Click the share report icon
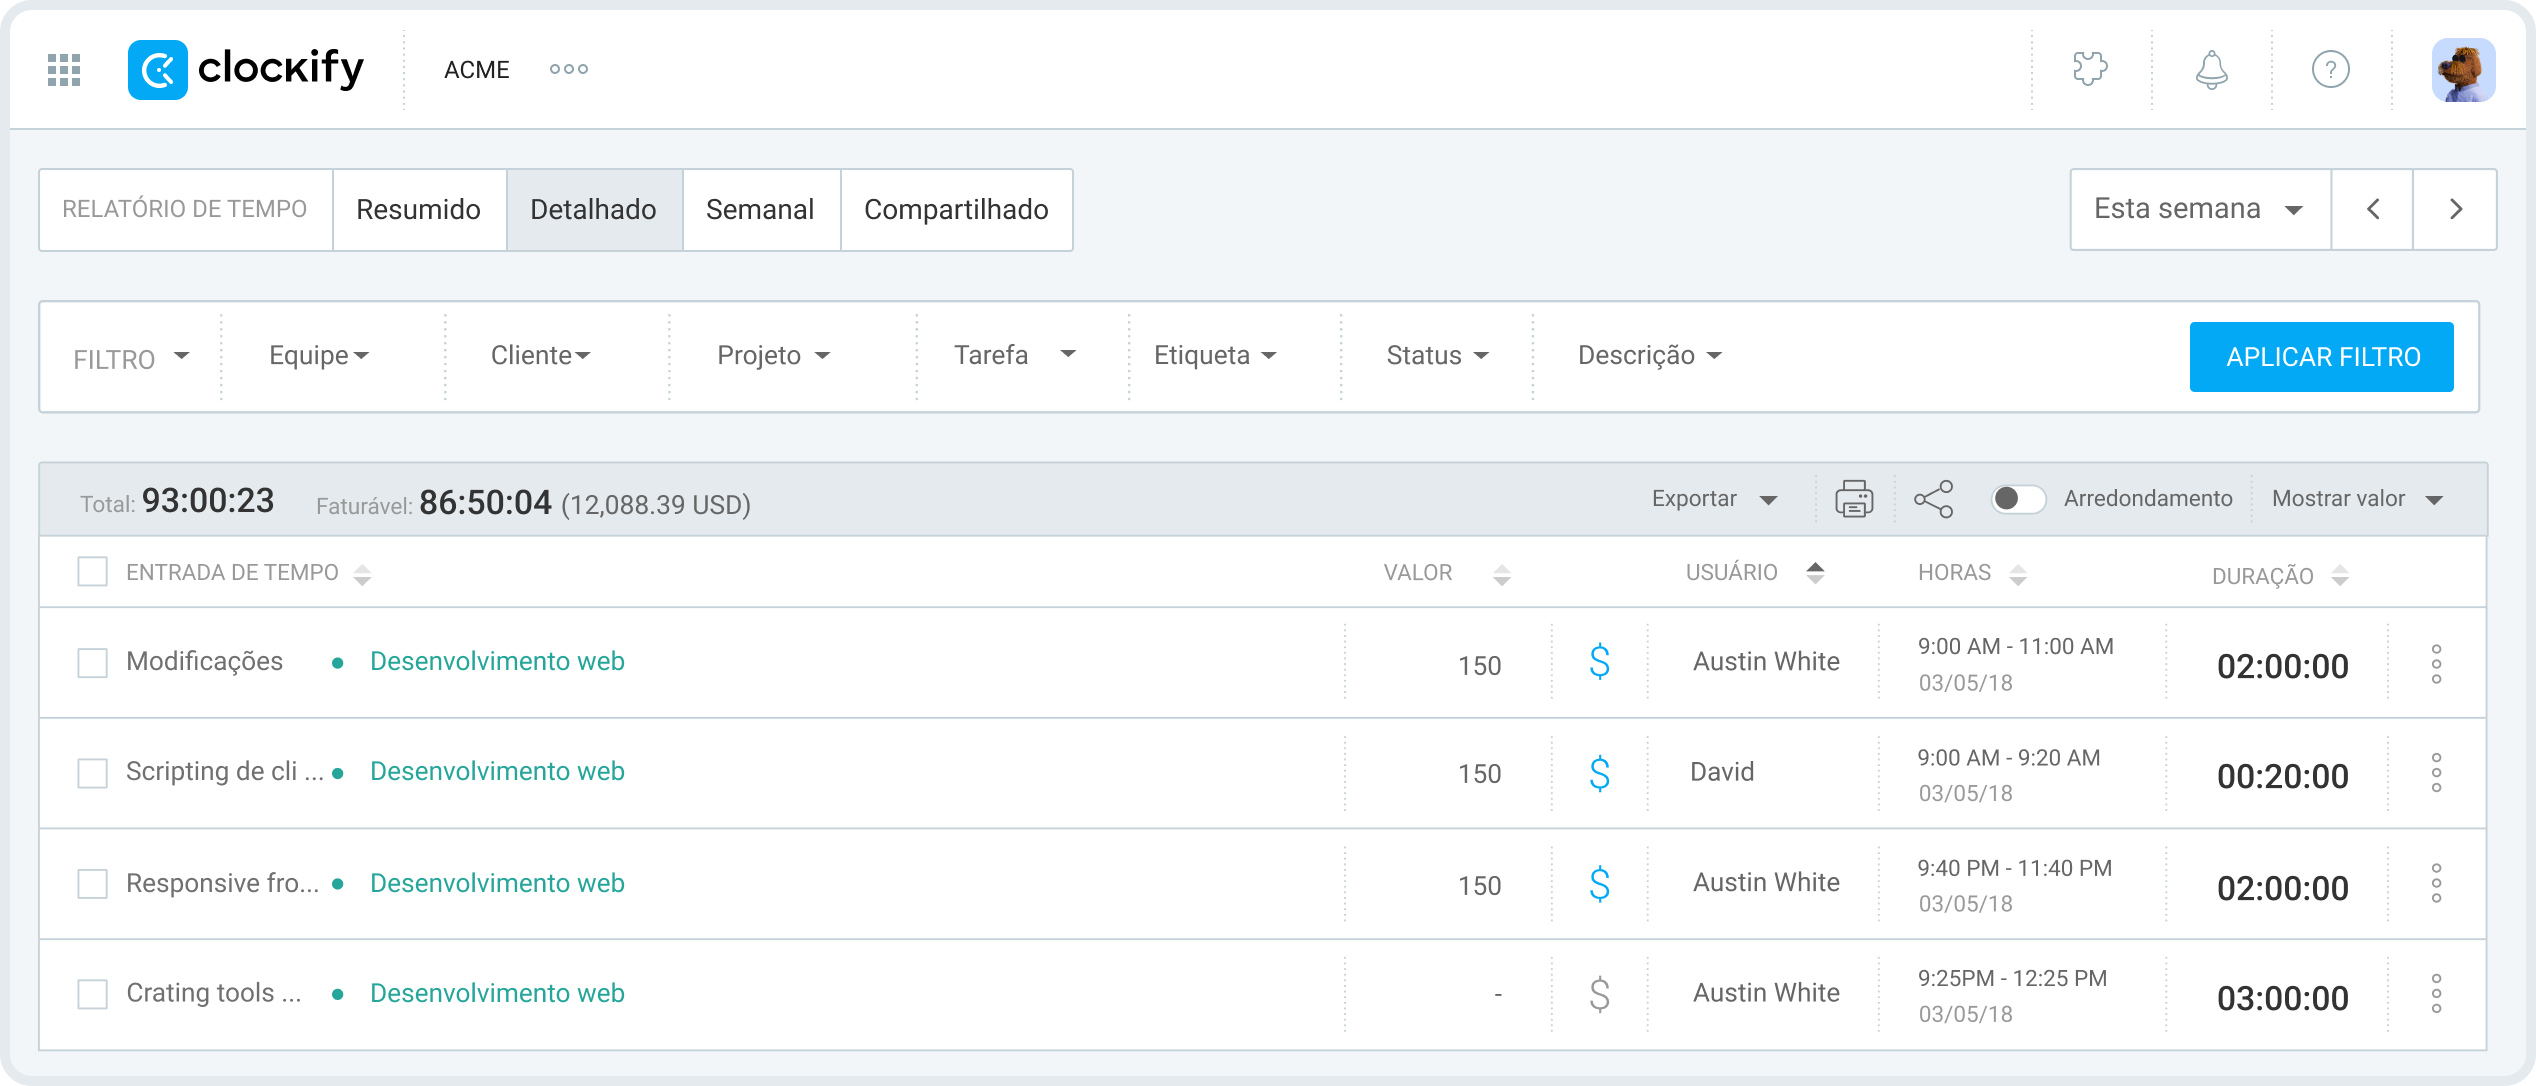The height and width of the screenshot is (1086, 2536). tap(1934, 499)
